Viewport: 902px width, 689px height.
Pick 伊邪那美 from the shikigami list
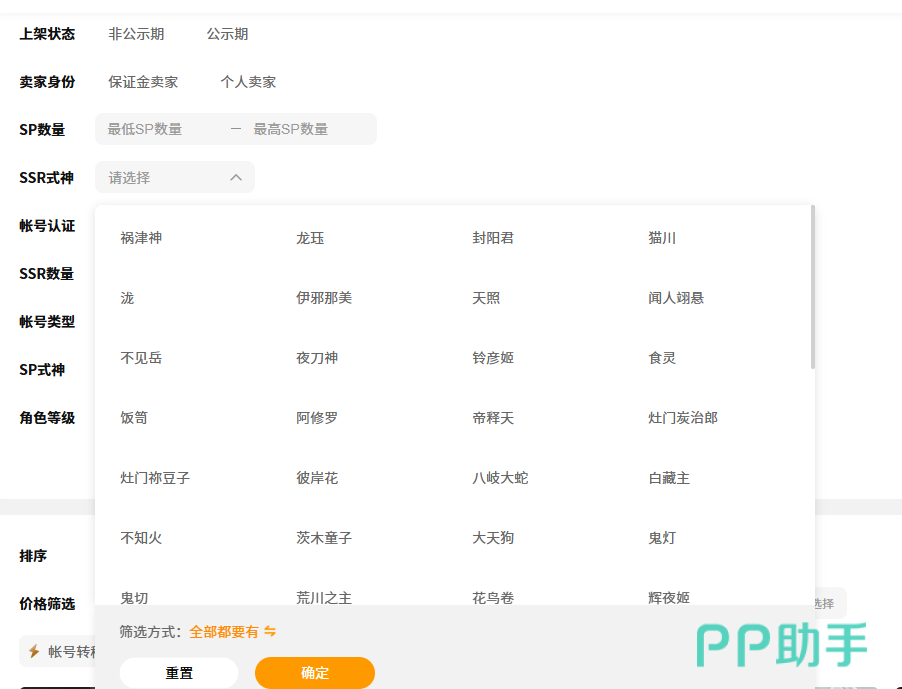click(x=324, y=298)
